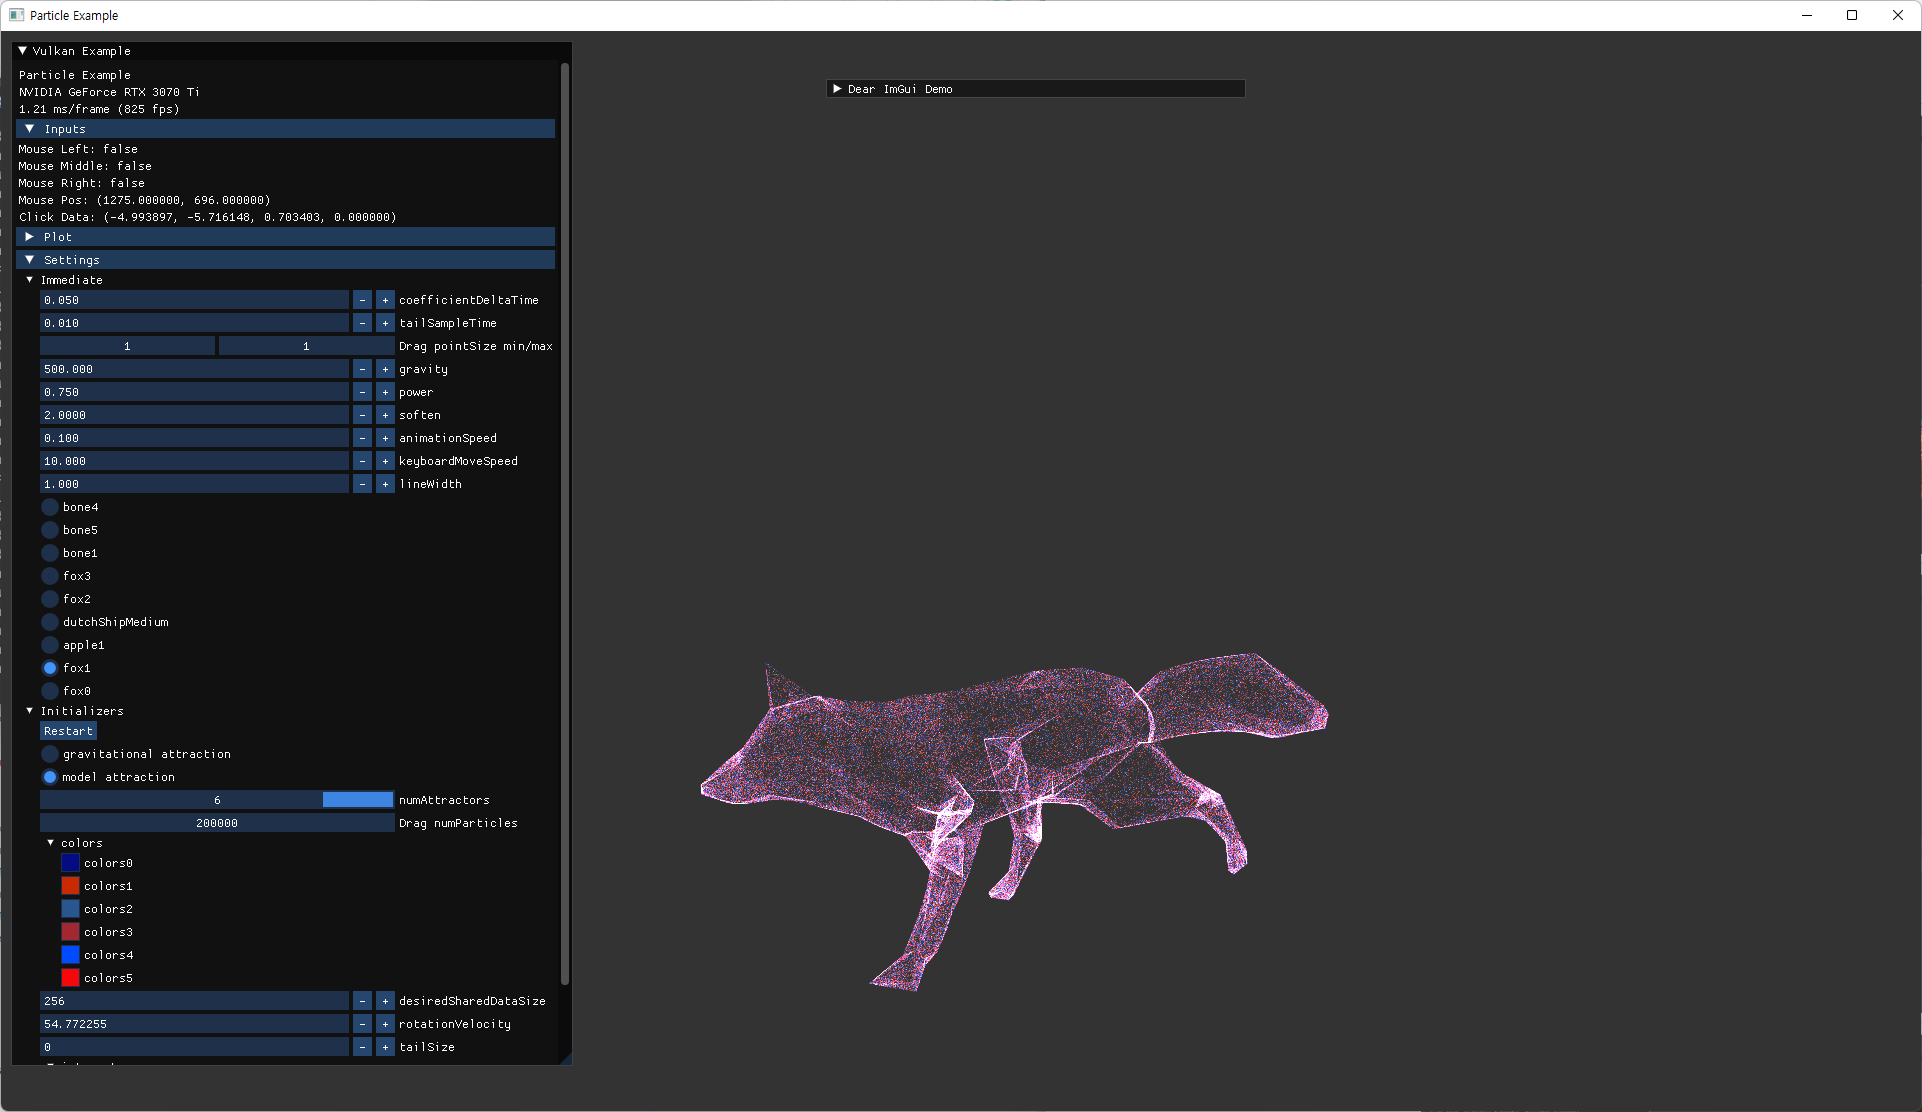Decrease gravity with minus button

coord(362,369)
